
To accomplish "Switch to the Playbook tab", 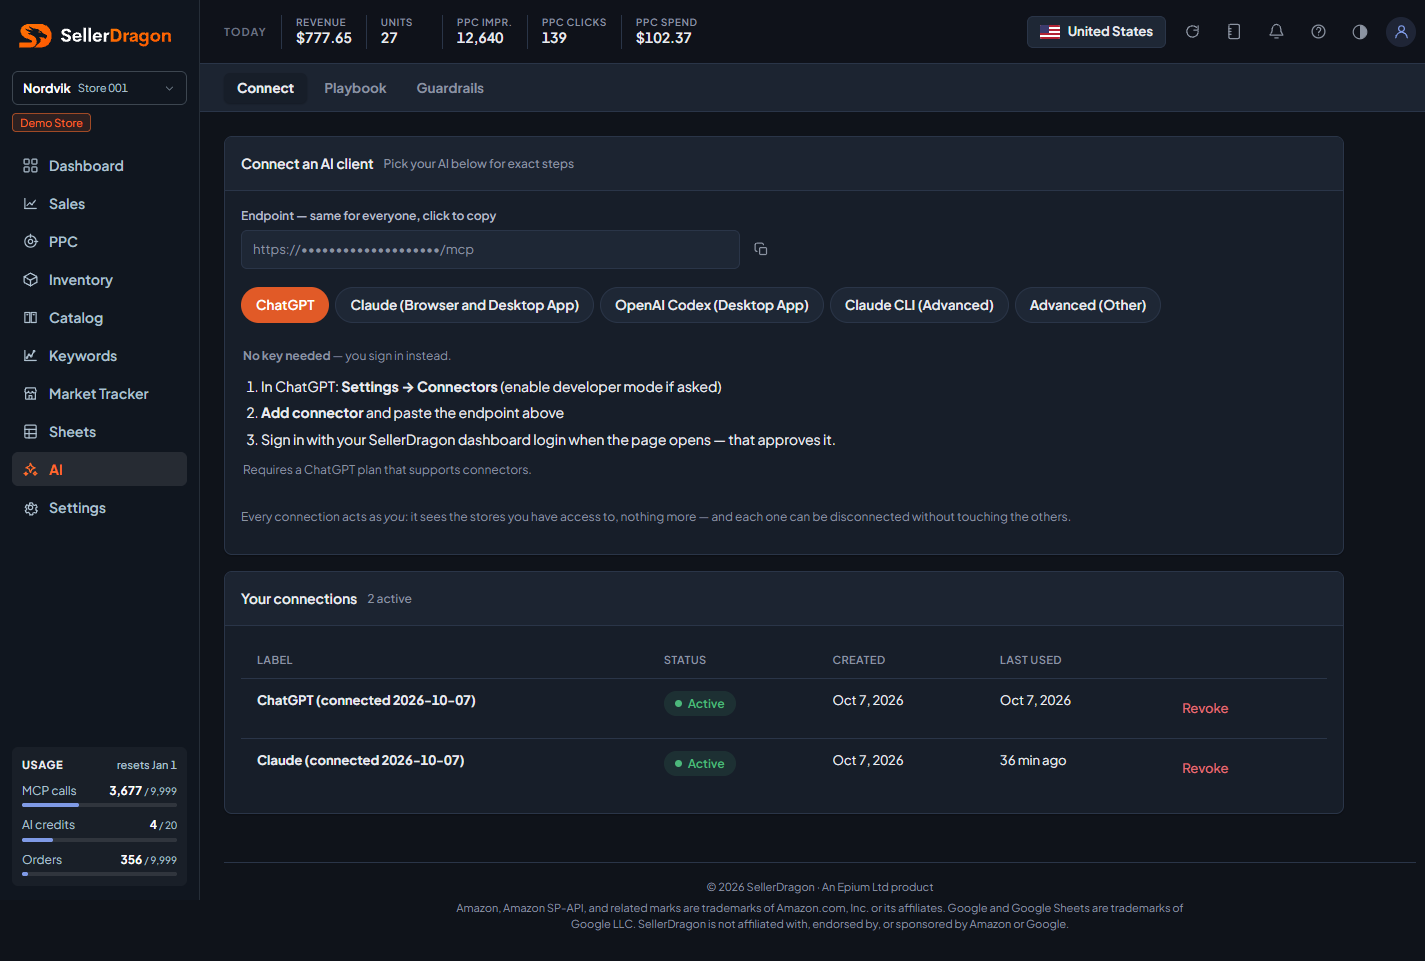I will 355,88.
